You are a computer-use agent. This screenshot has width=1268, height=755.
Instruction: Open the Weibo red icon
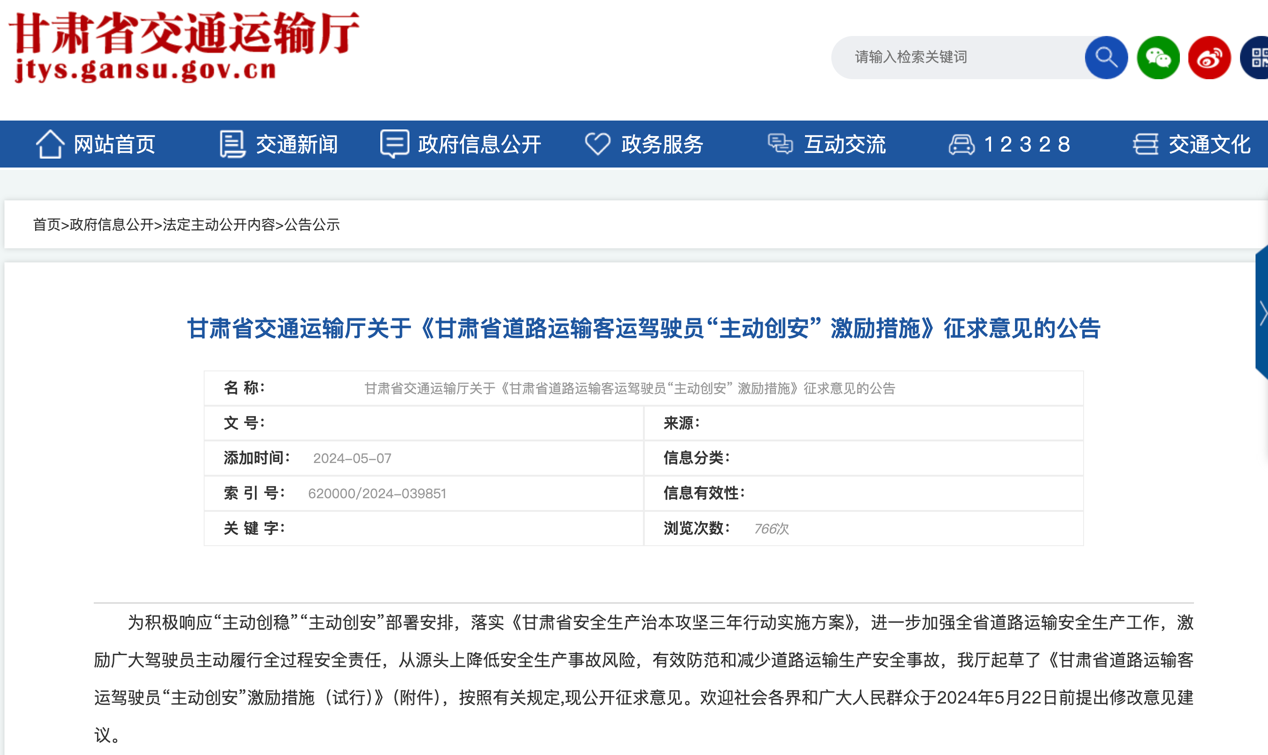point(1209,57)
